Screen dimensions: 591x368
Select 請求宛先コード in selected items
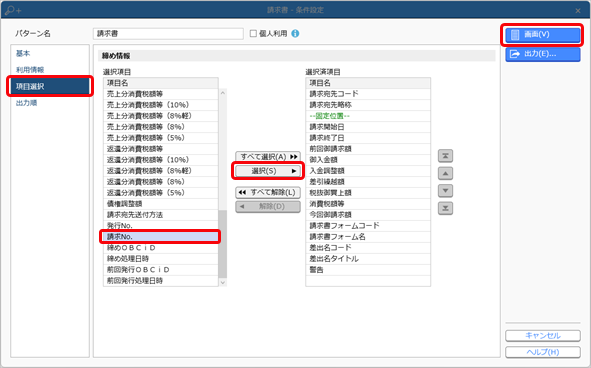click(x=368, y=94)
